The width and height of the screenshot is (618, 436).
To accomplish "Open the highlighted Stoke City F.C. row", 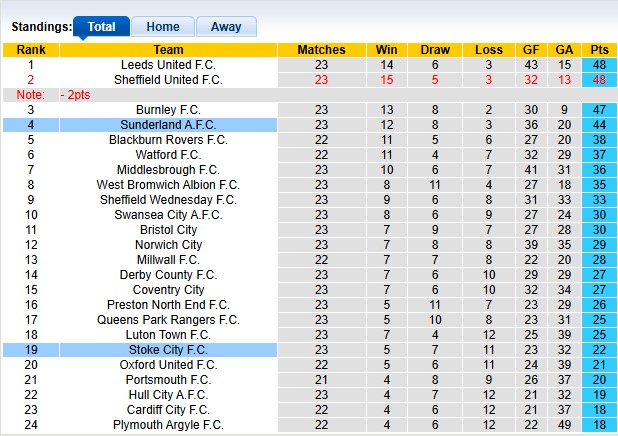I will [168, 350].
